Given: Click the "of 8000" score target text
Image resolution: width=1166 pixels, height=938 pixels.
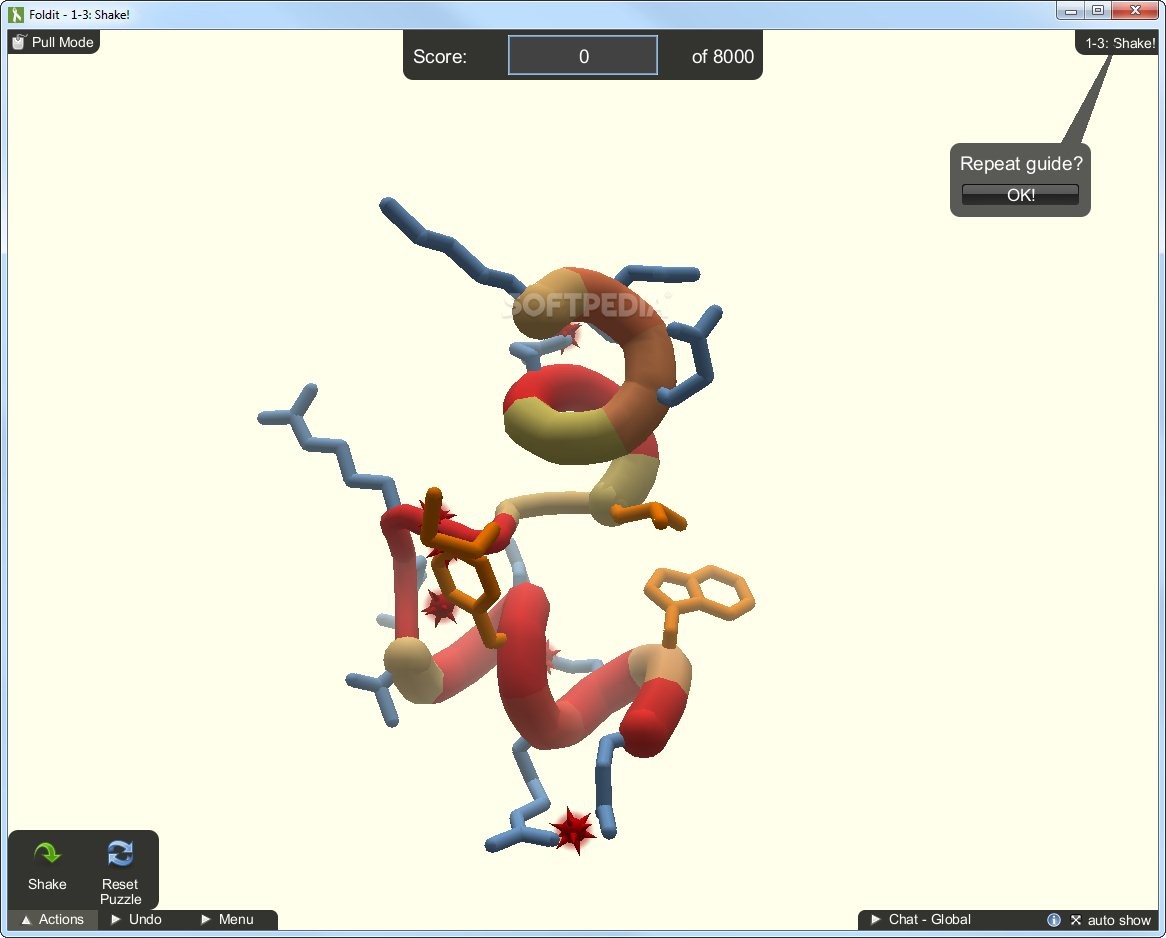Looking at the screenshot, I should click(x=723, y=57).
